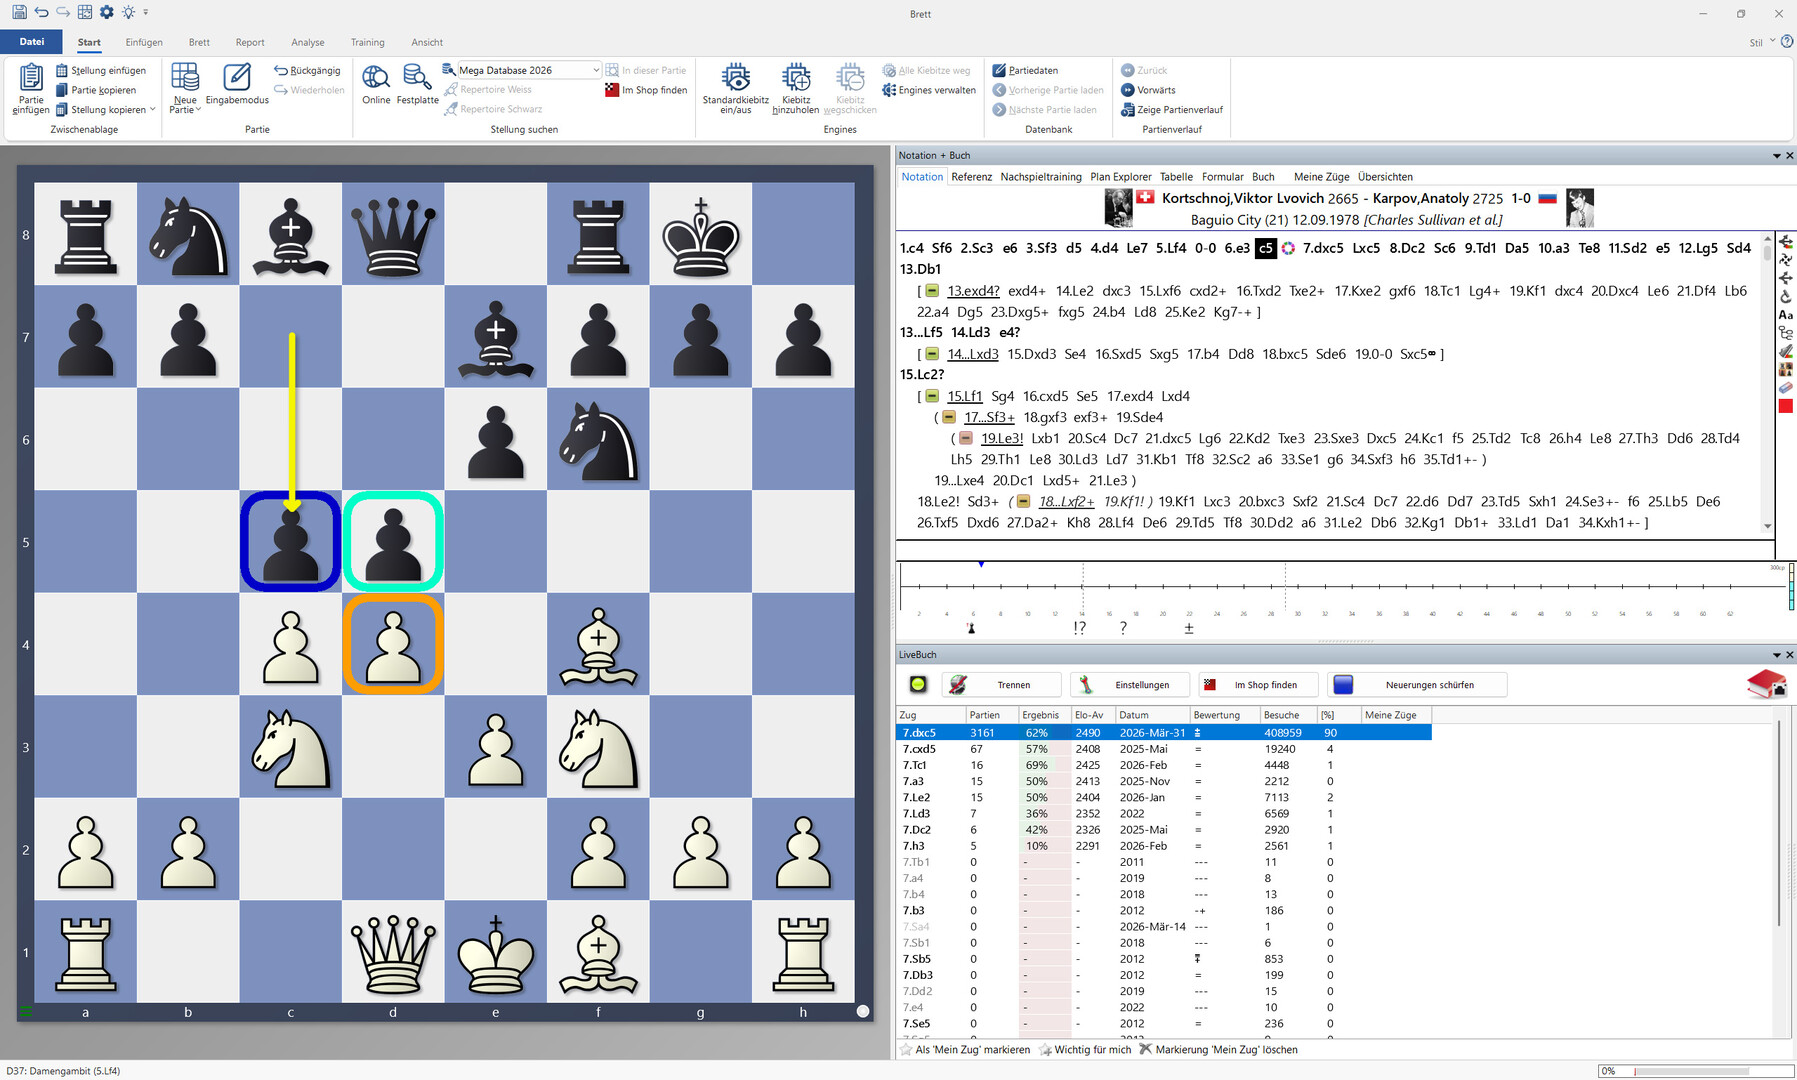
Task: Open the Stil dropdown in the top right
Action: [1762, 42]
